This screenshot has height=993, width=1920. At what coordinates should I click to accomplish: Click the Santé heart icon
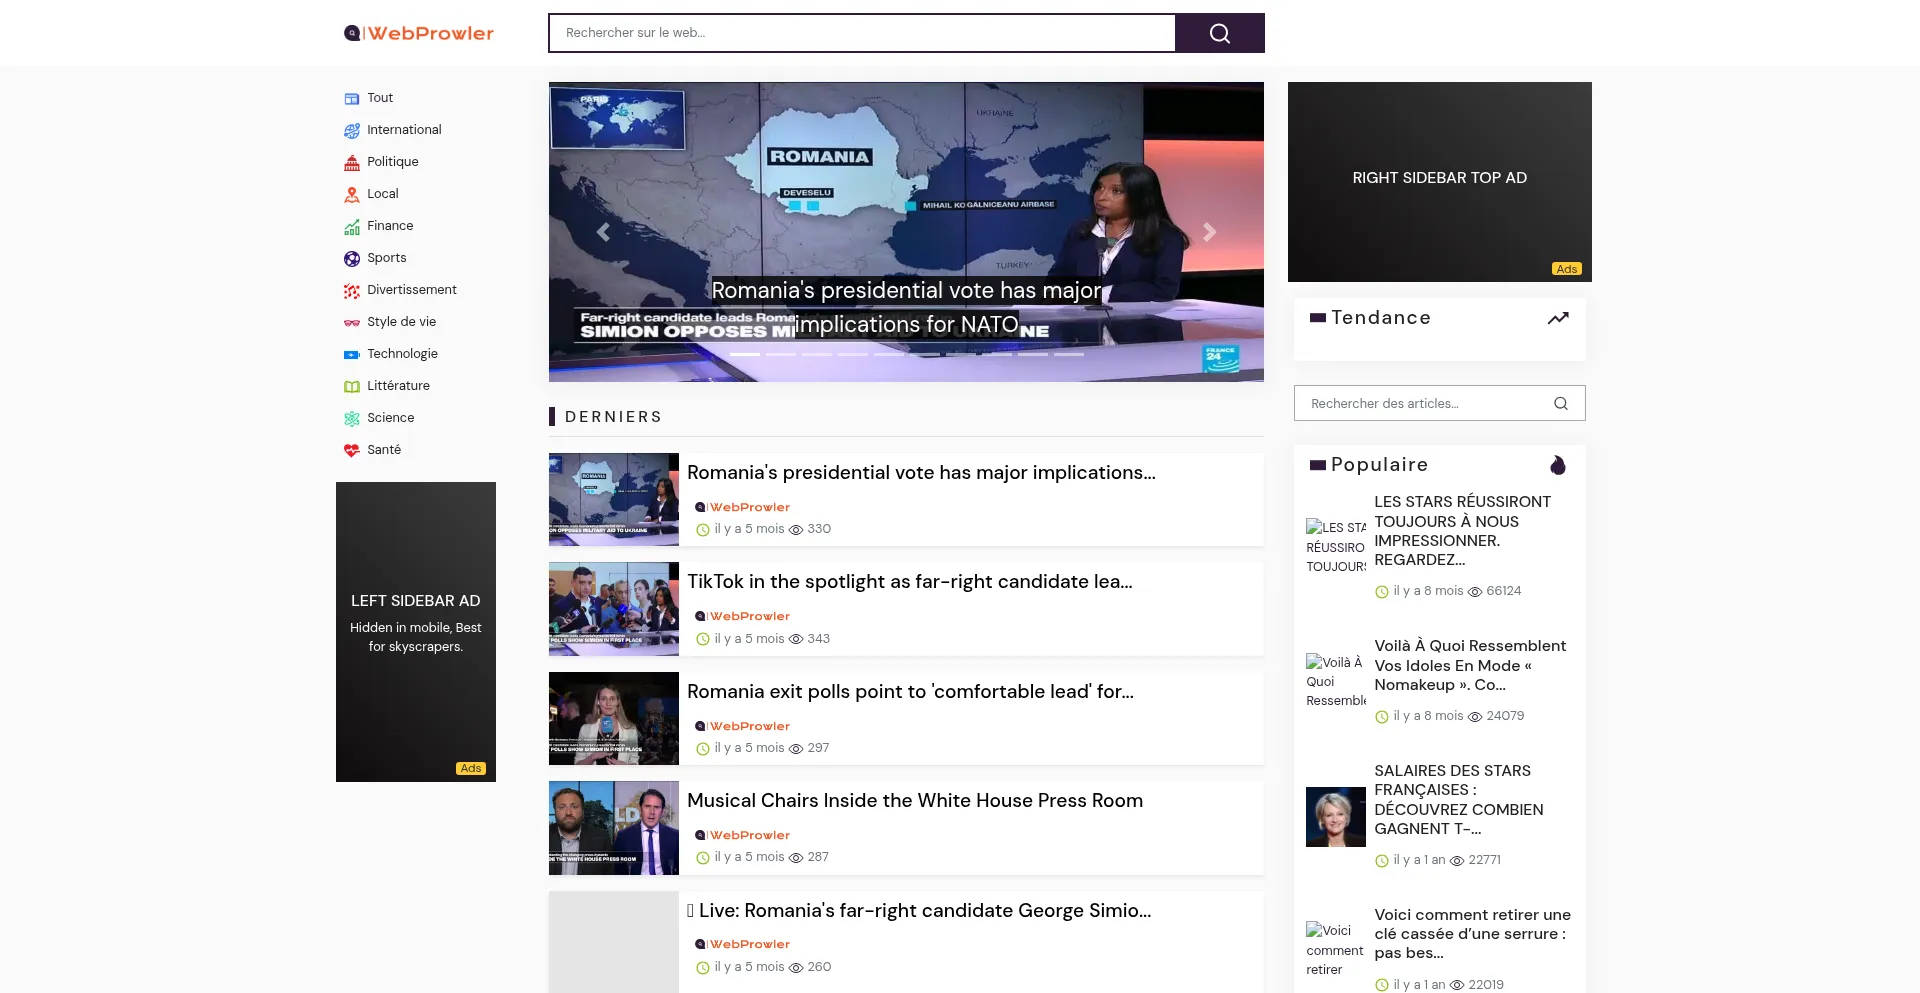(x=352, y=450)
